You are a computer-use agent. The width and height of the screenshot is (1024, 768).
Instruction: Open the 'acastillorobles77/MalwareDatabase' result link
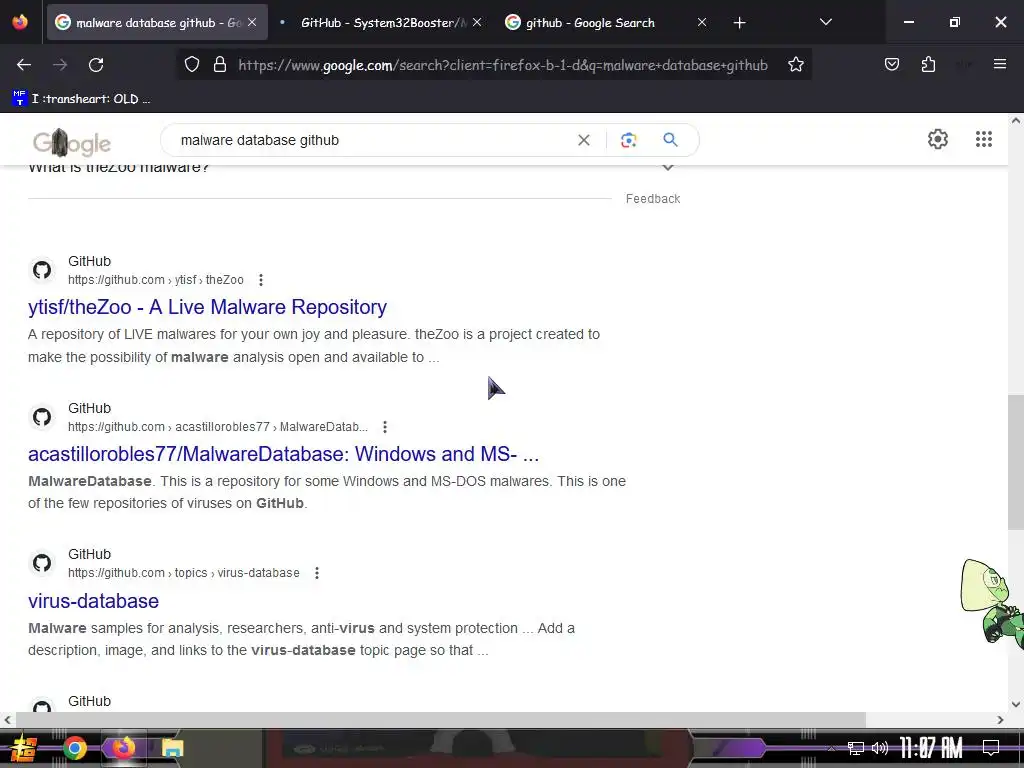283,454
